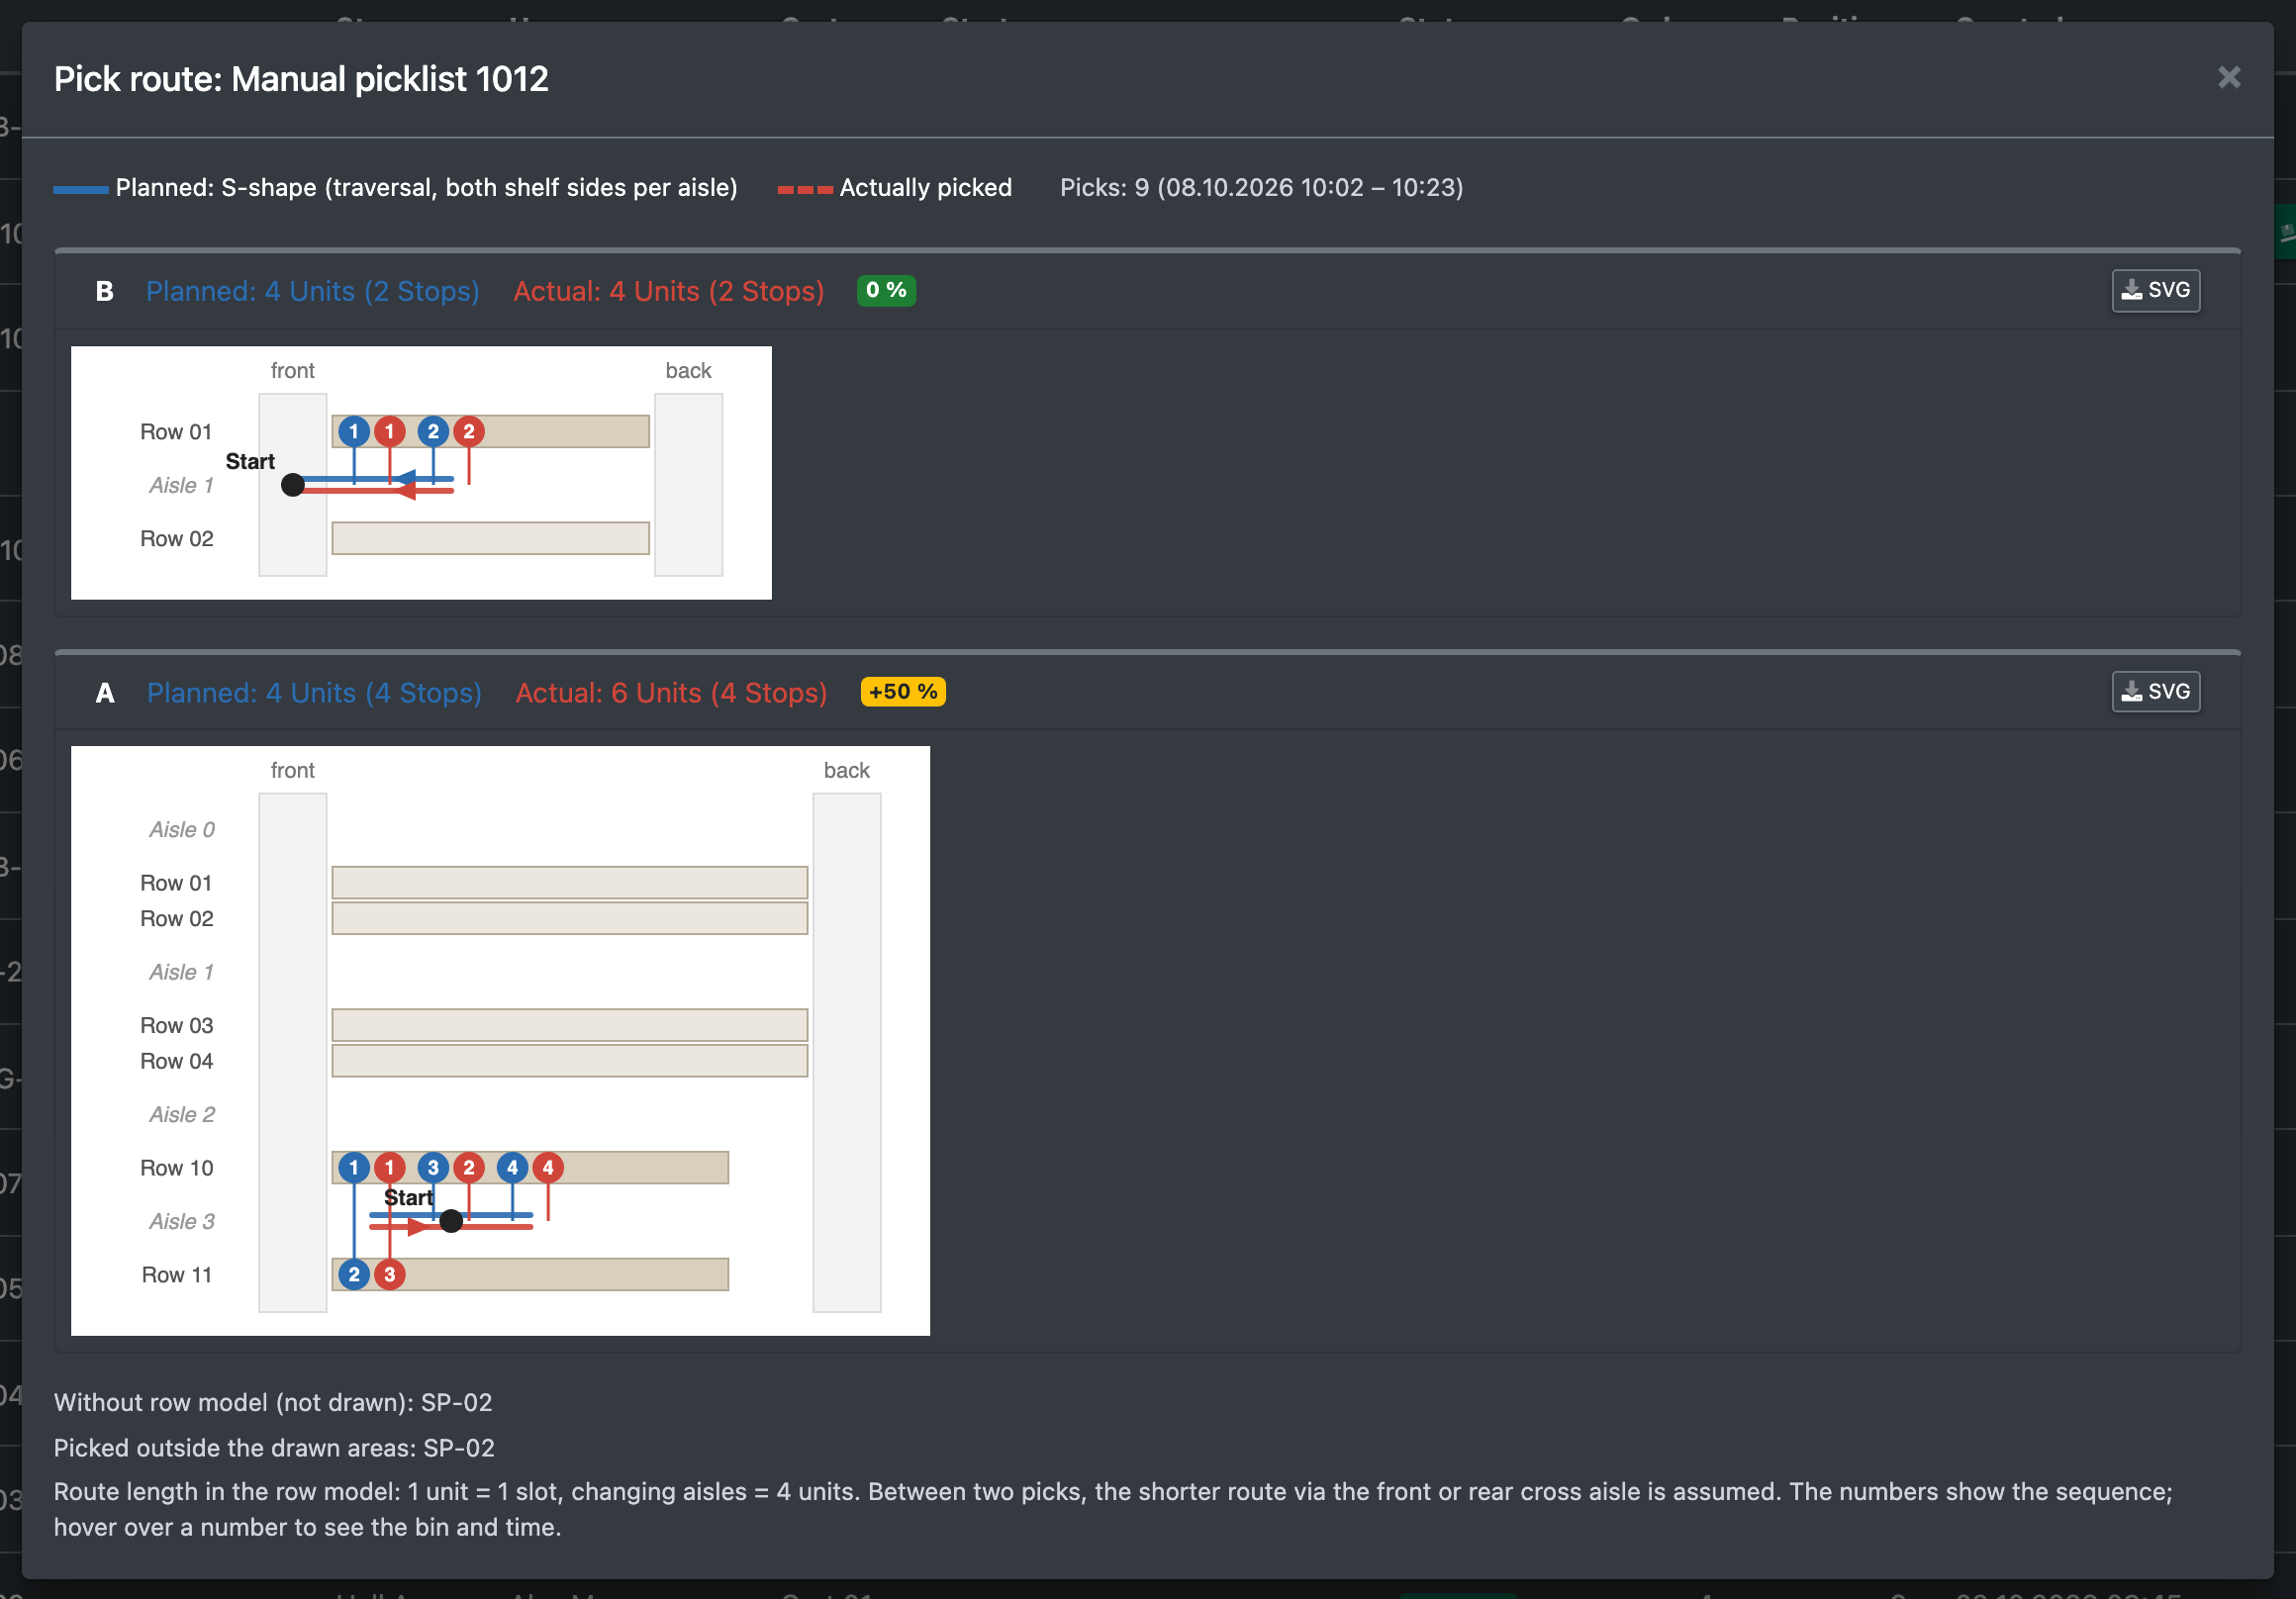This screenshot has width=2296, height=1599.
Task: Click blue planned marker 4 on Row 10
Action: [512, 1168]
